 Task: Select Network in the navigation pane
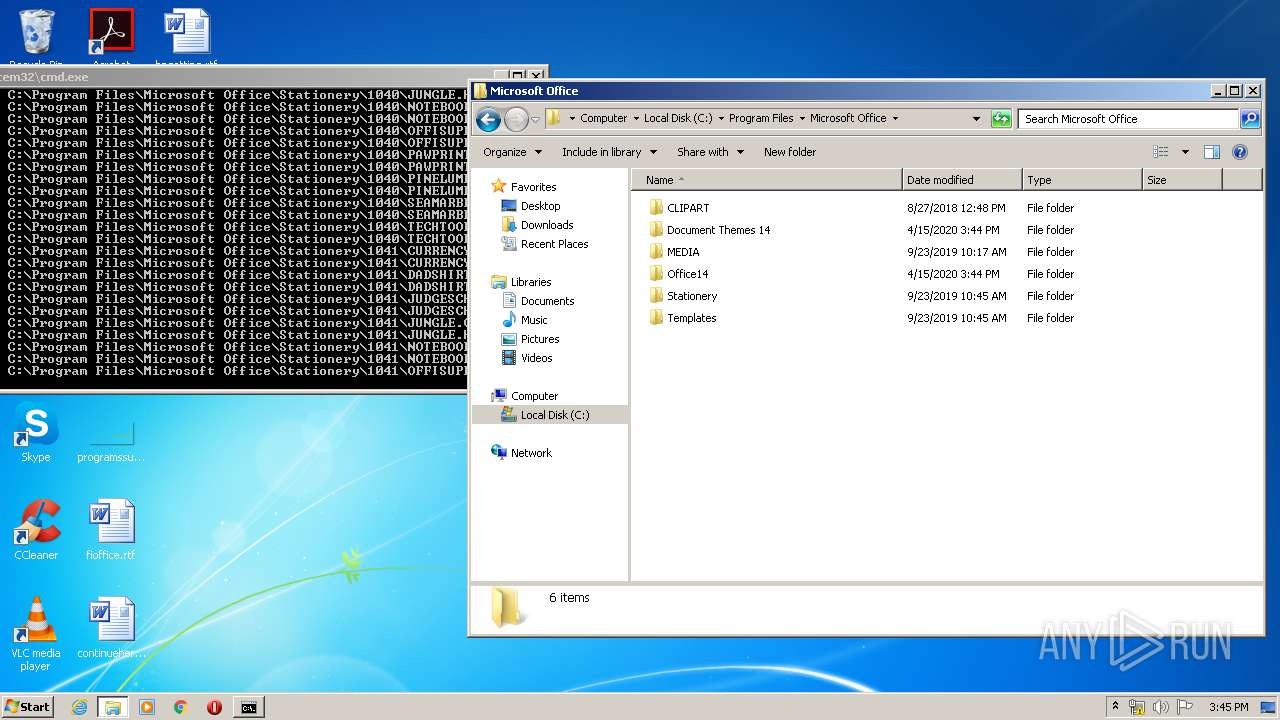point(531,453)
